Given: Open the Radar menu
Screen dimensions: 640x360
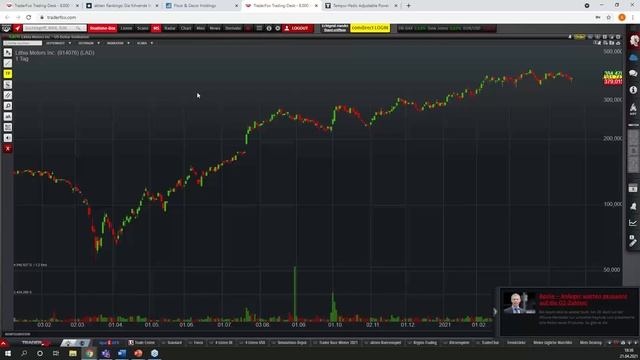Looking at the screenshot, I should [x=170, y=28].
